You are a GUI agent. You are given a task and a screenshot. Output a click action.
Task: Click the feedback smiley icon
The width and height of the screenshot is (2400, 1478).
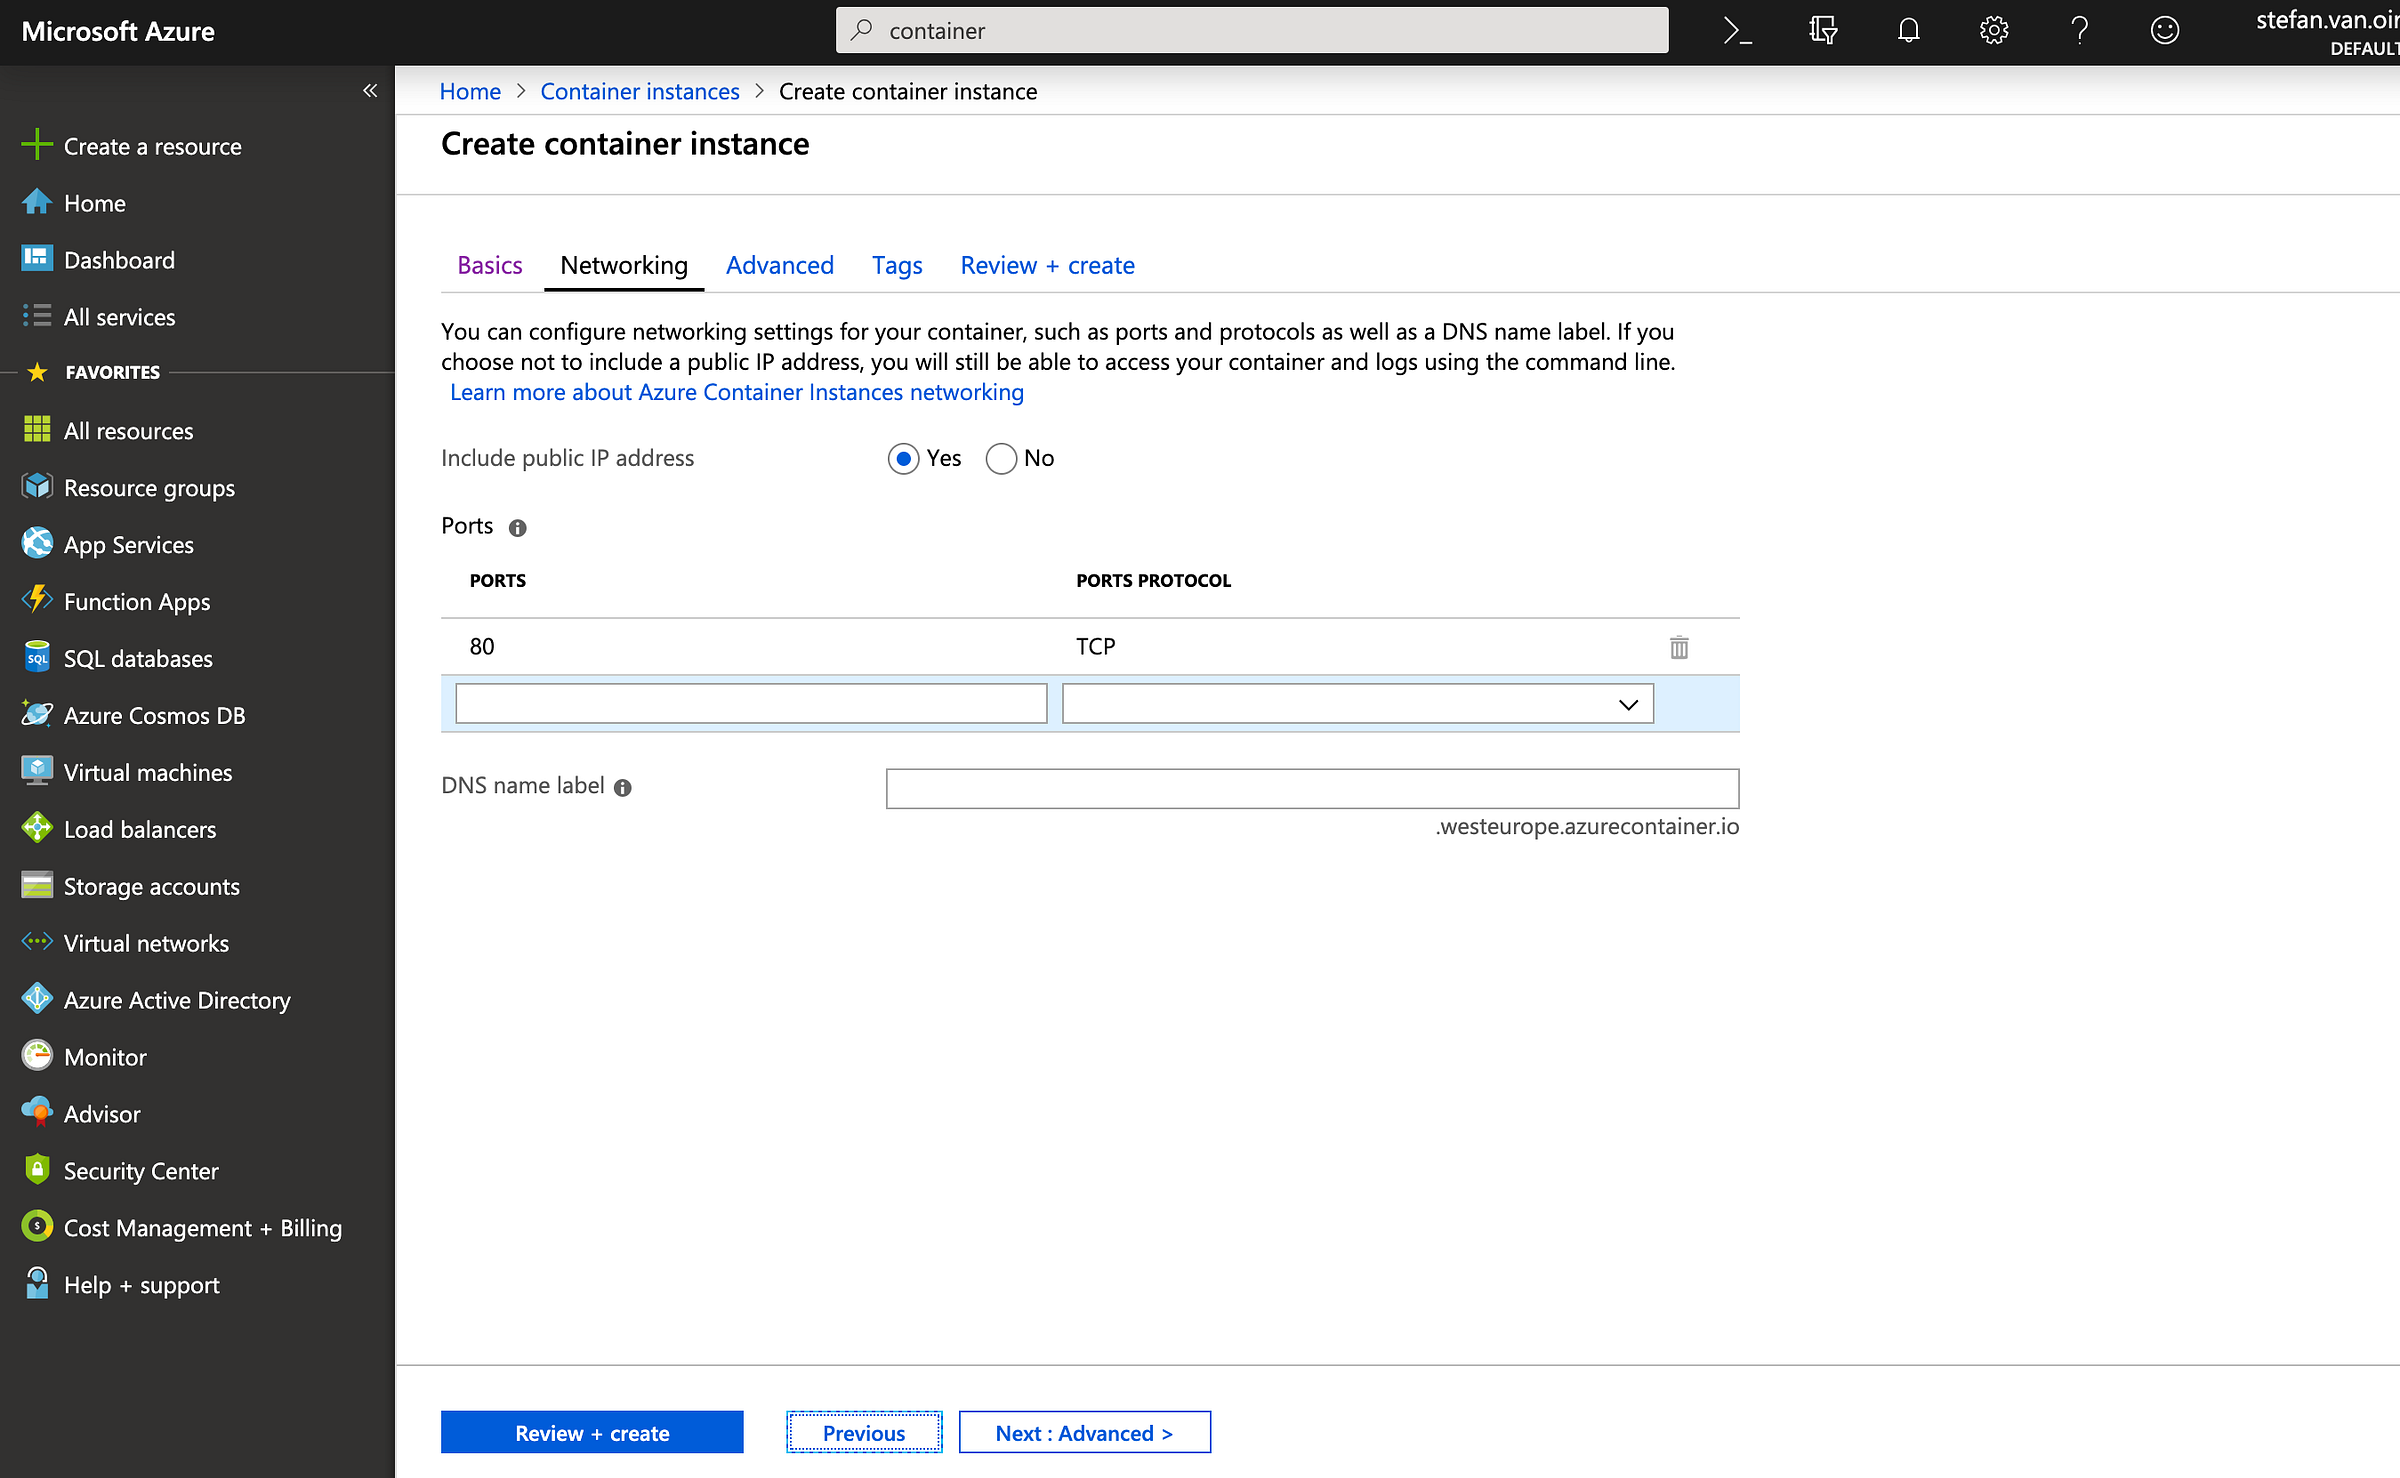pyautogui.click(x=2165, y=31)
